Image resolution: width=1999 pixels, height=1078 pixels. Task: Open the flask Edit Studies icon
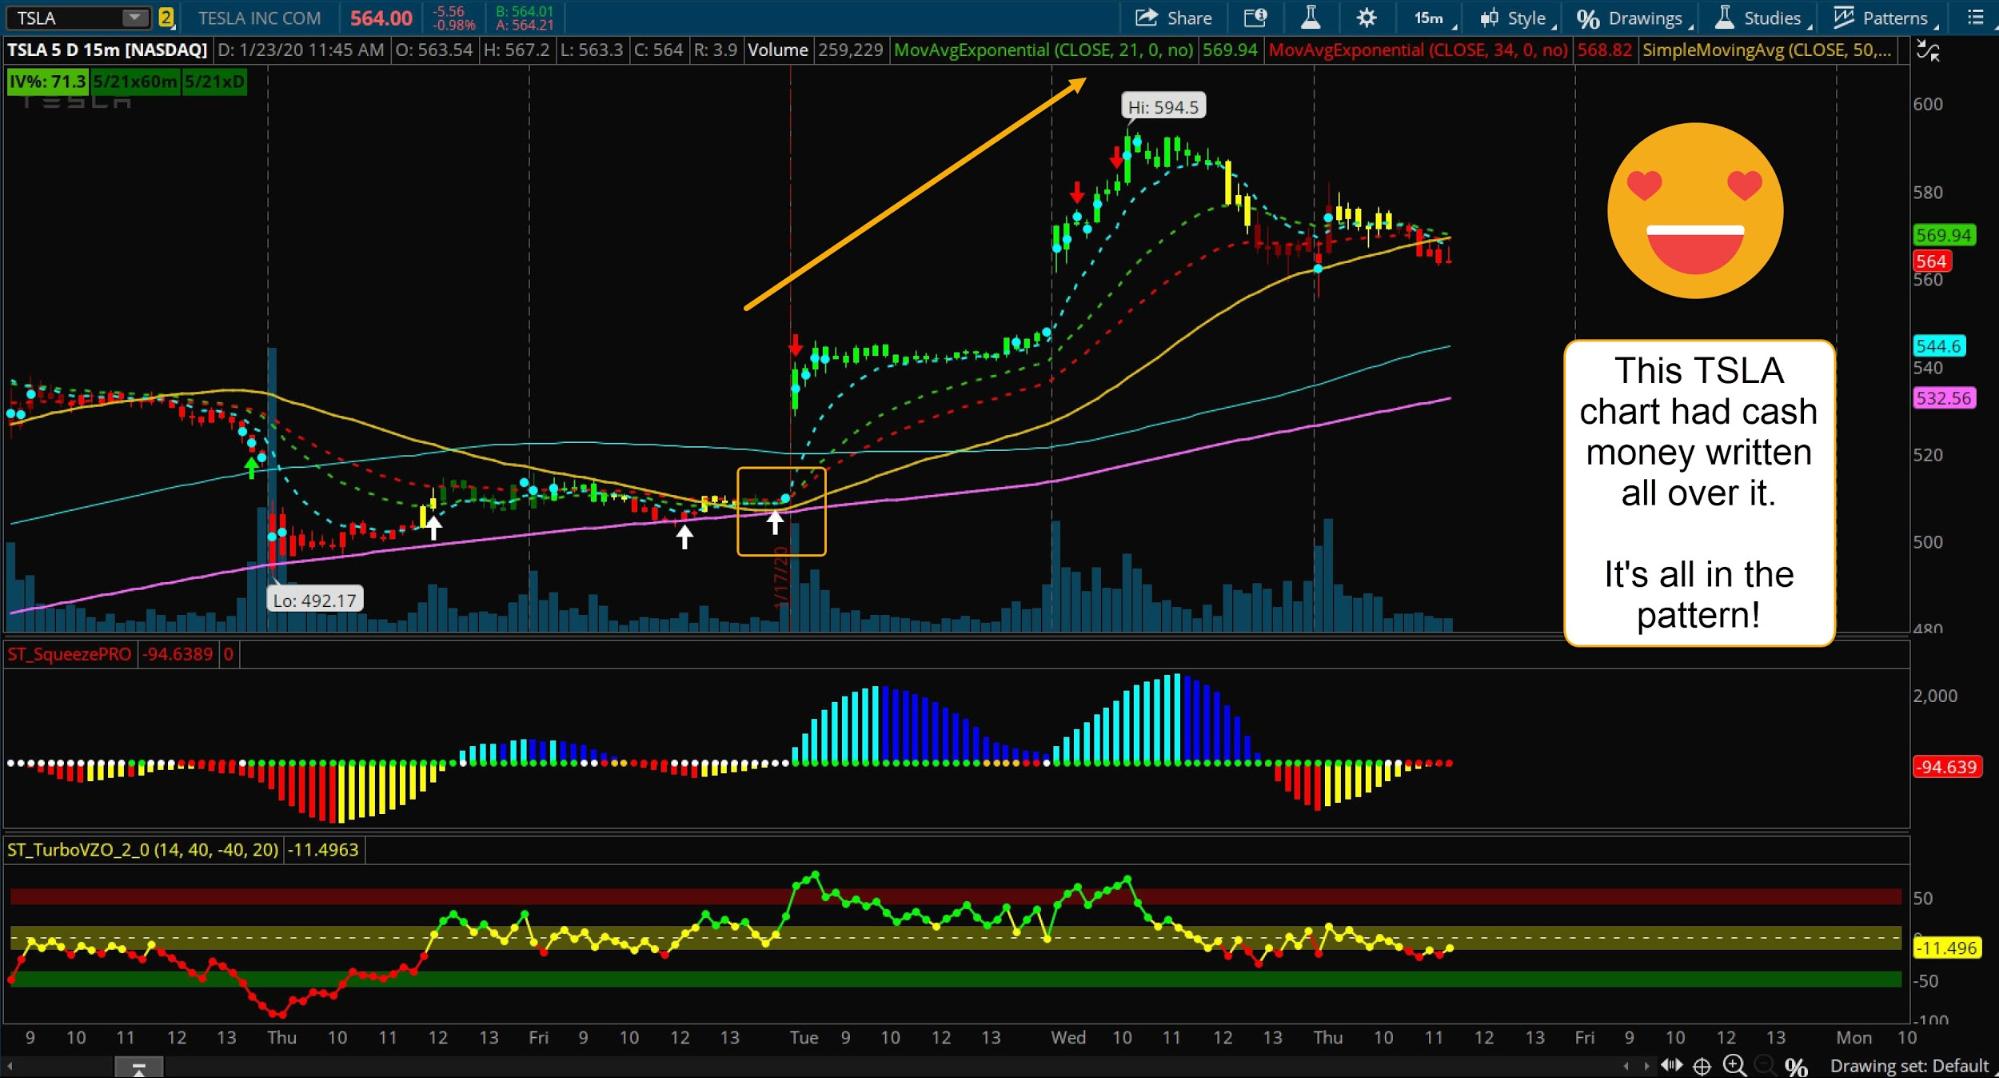point(1310,18)
